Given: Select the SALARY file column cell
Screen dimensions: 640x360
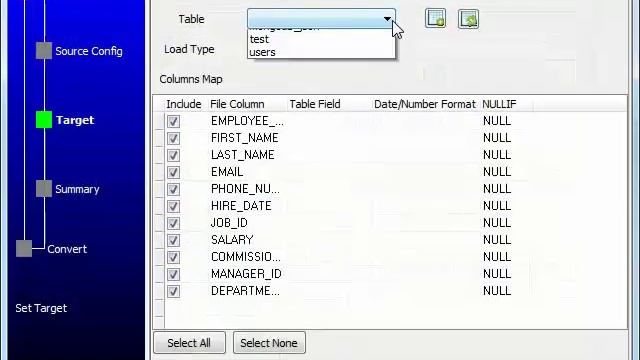Looking at the screenshot, I should point(232,240).
